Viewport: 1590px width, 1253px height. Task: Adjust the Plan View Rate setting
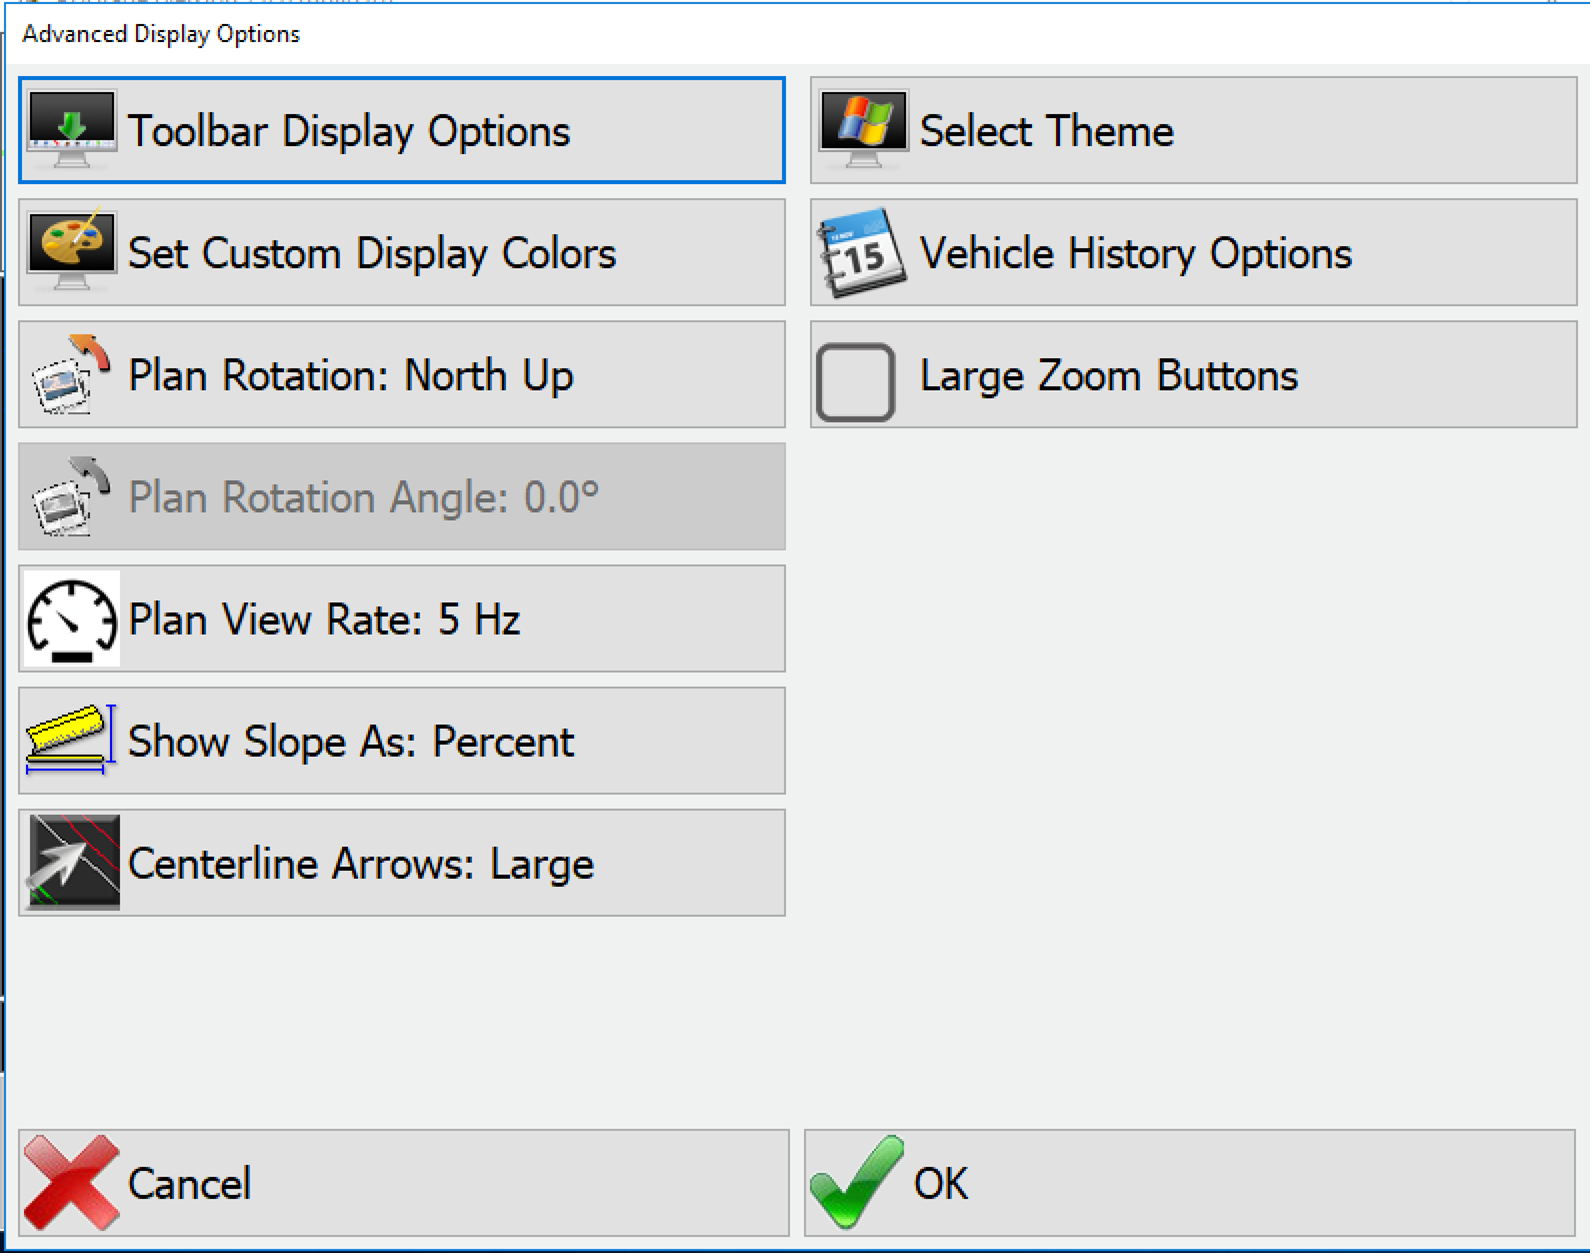click(x=400, y=618)
